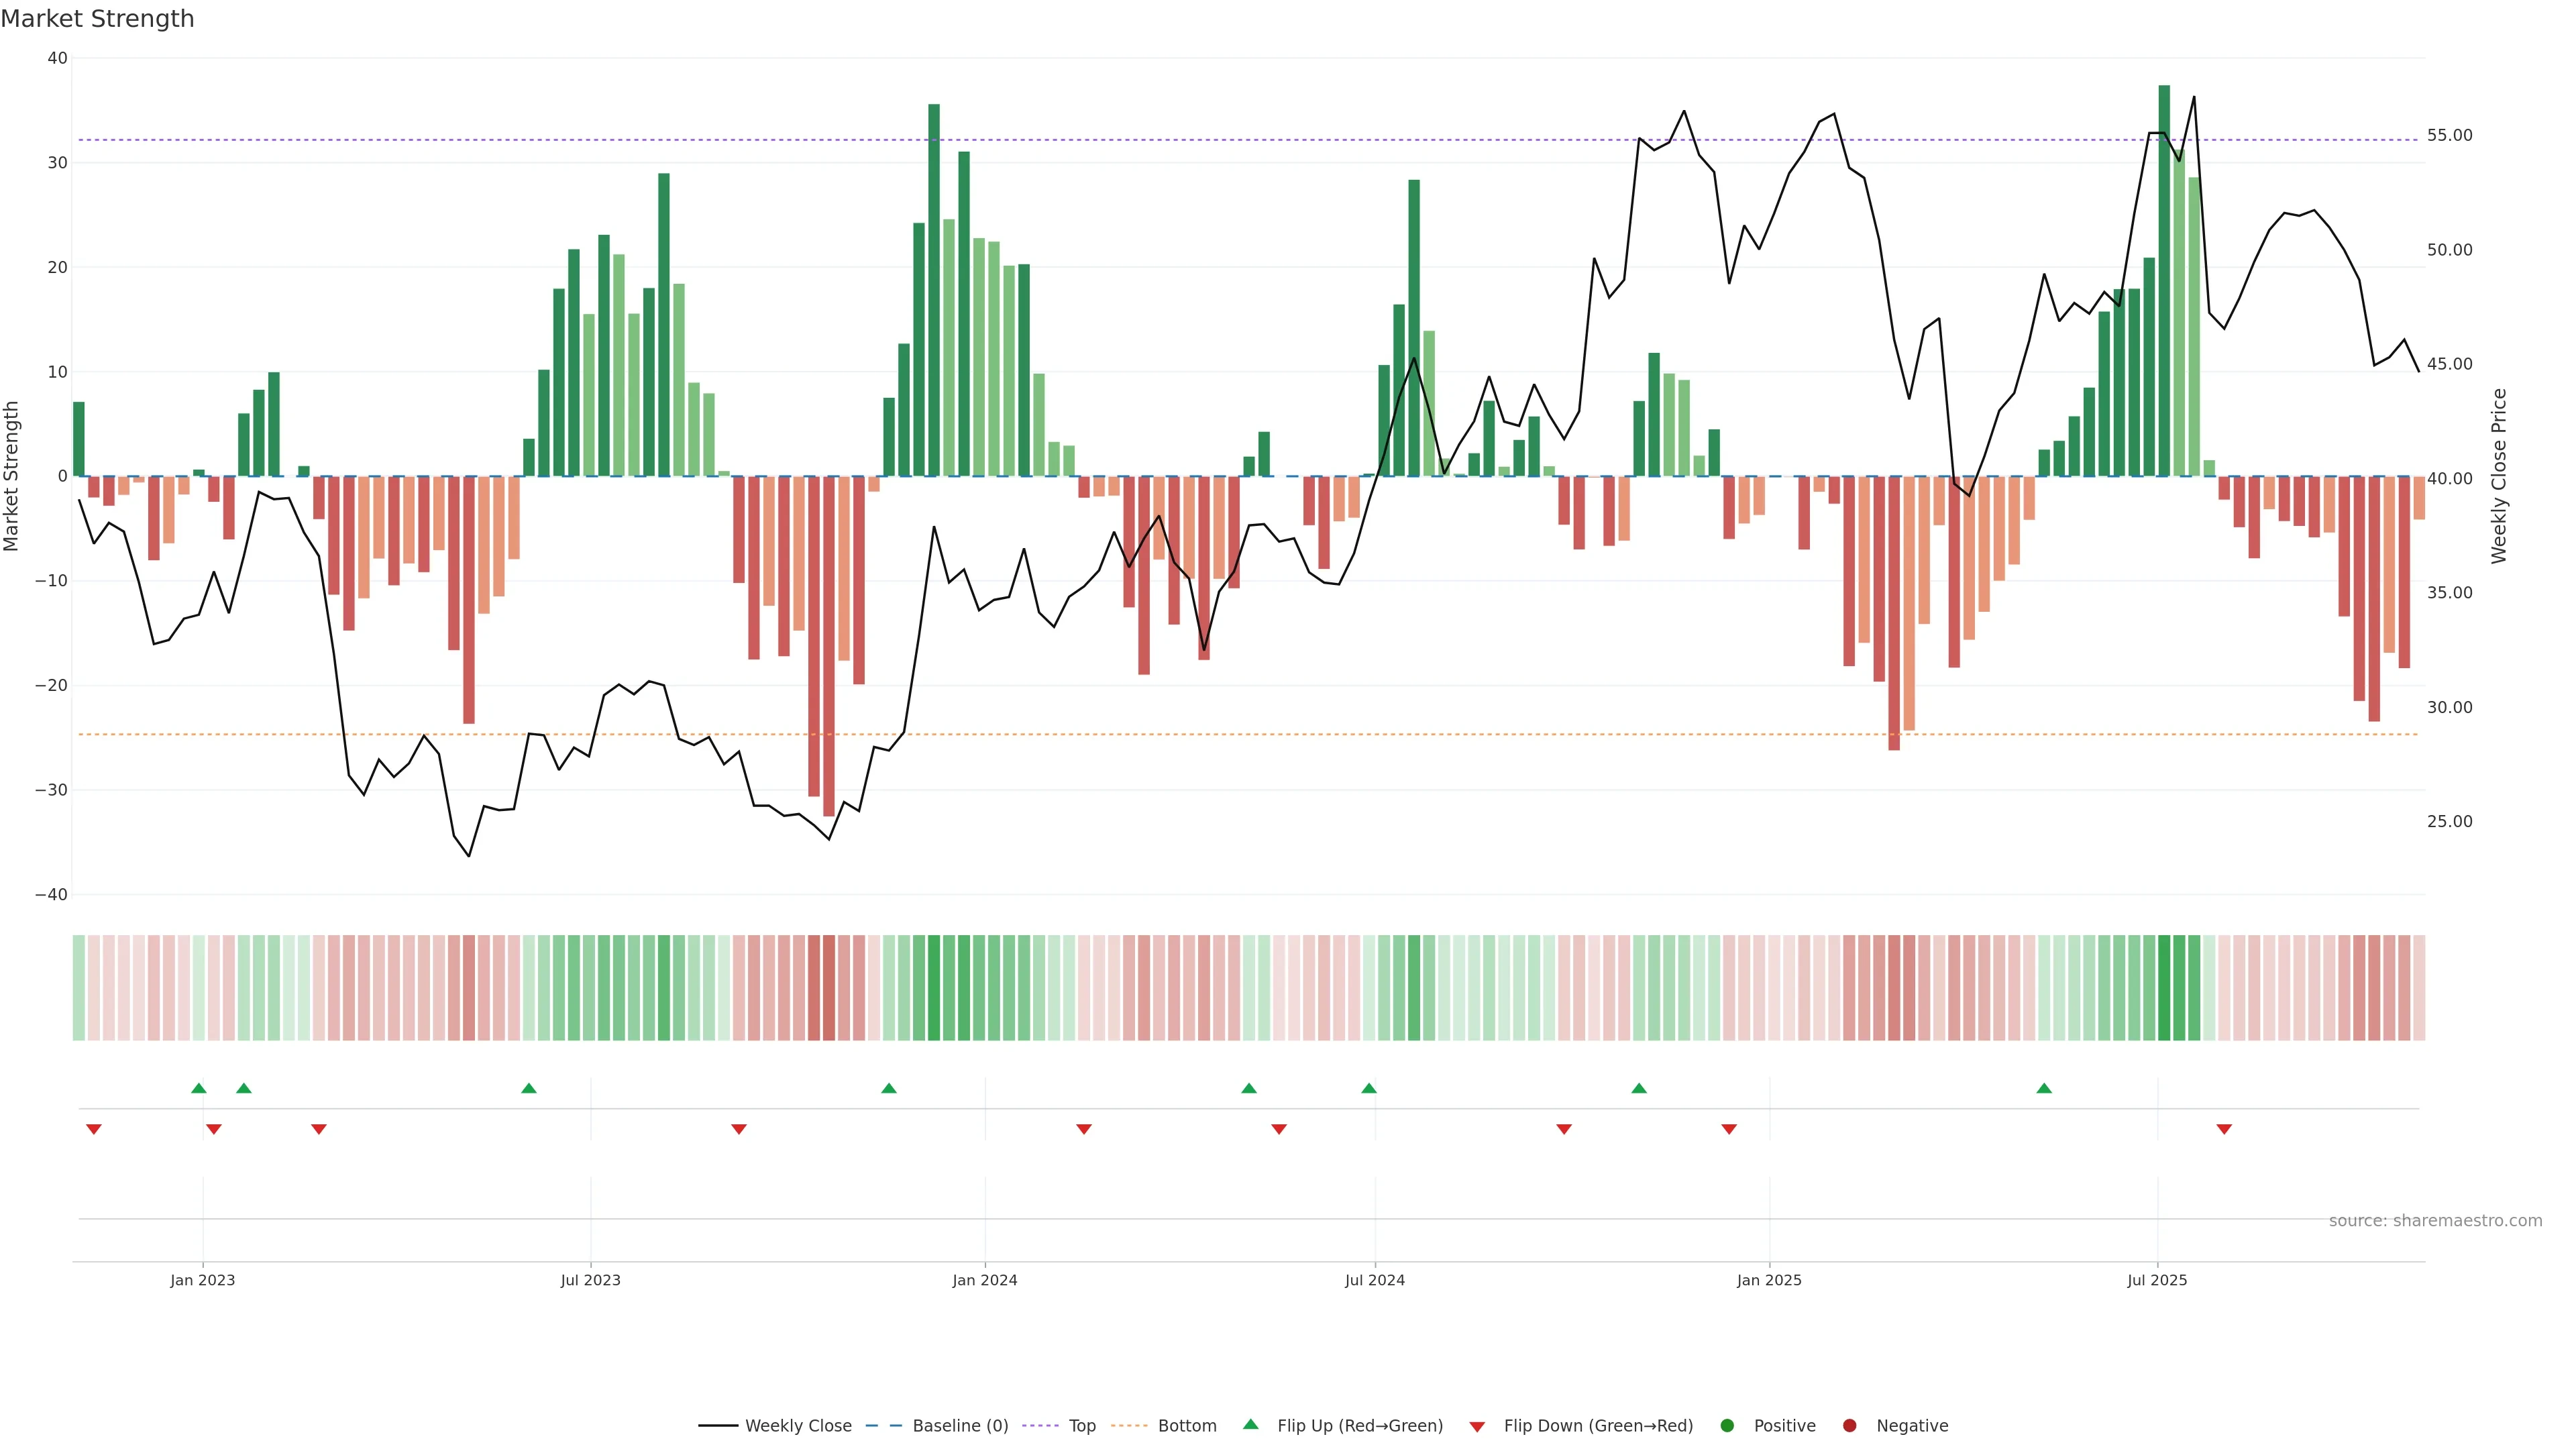The width and height of the screenshot is (2576, 1449).
Task: Click the last green flip-up triangle marker
Action: (2044, 1088)
